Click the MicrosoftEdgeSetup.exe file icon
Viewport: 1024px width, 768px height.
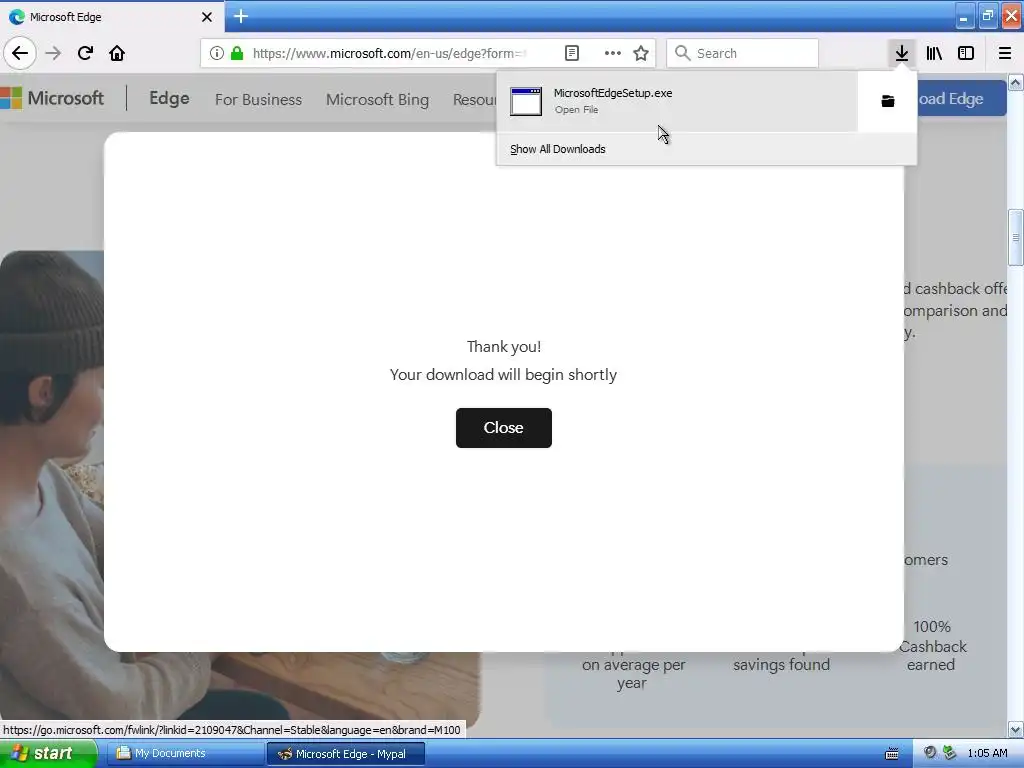pyautogui.click(x=526, y=101)
